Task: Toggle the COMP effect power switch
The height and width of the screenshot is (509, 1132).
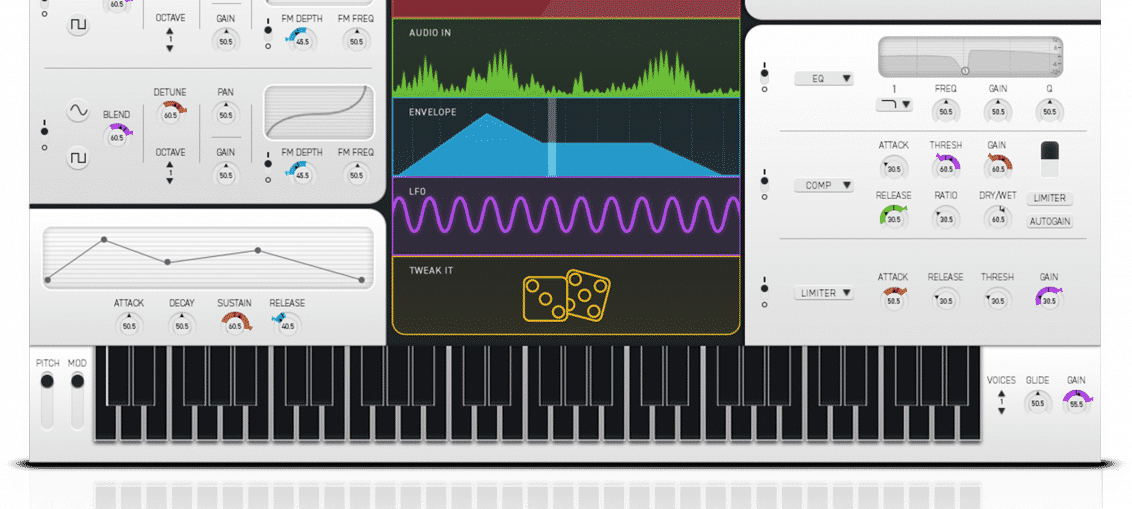Action: pos(765,179)
